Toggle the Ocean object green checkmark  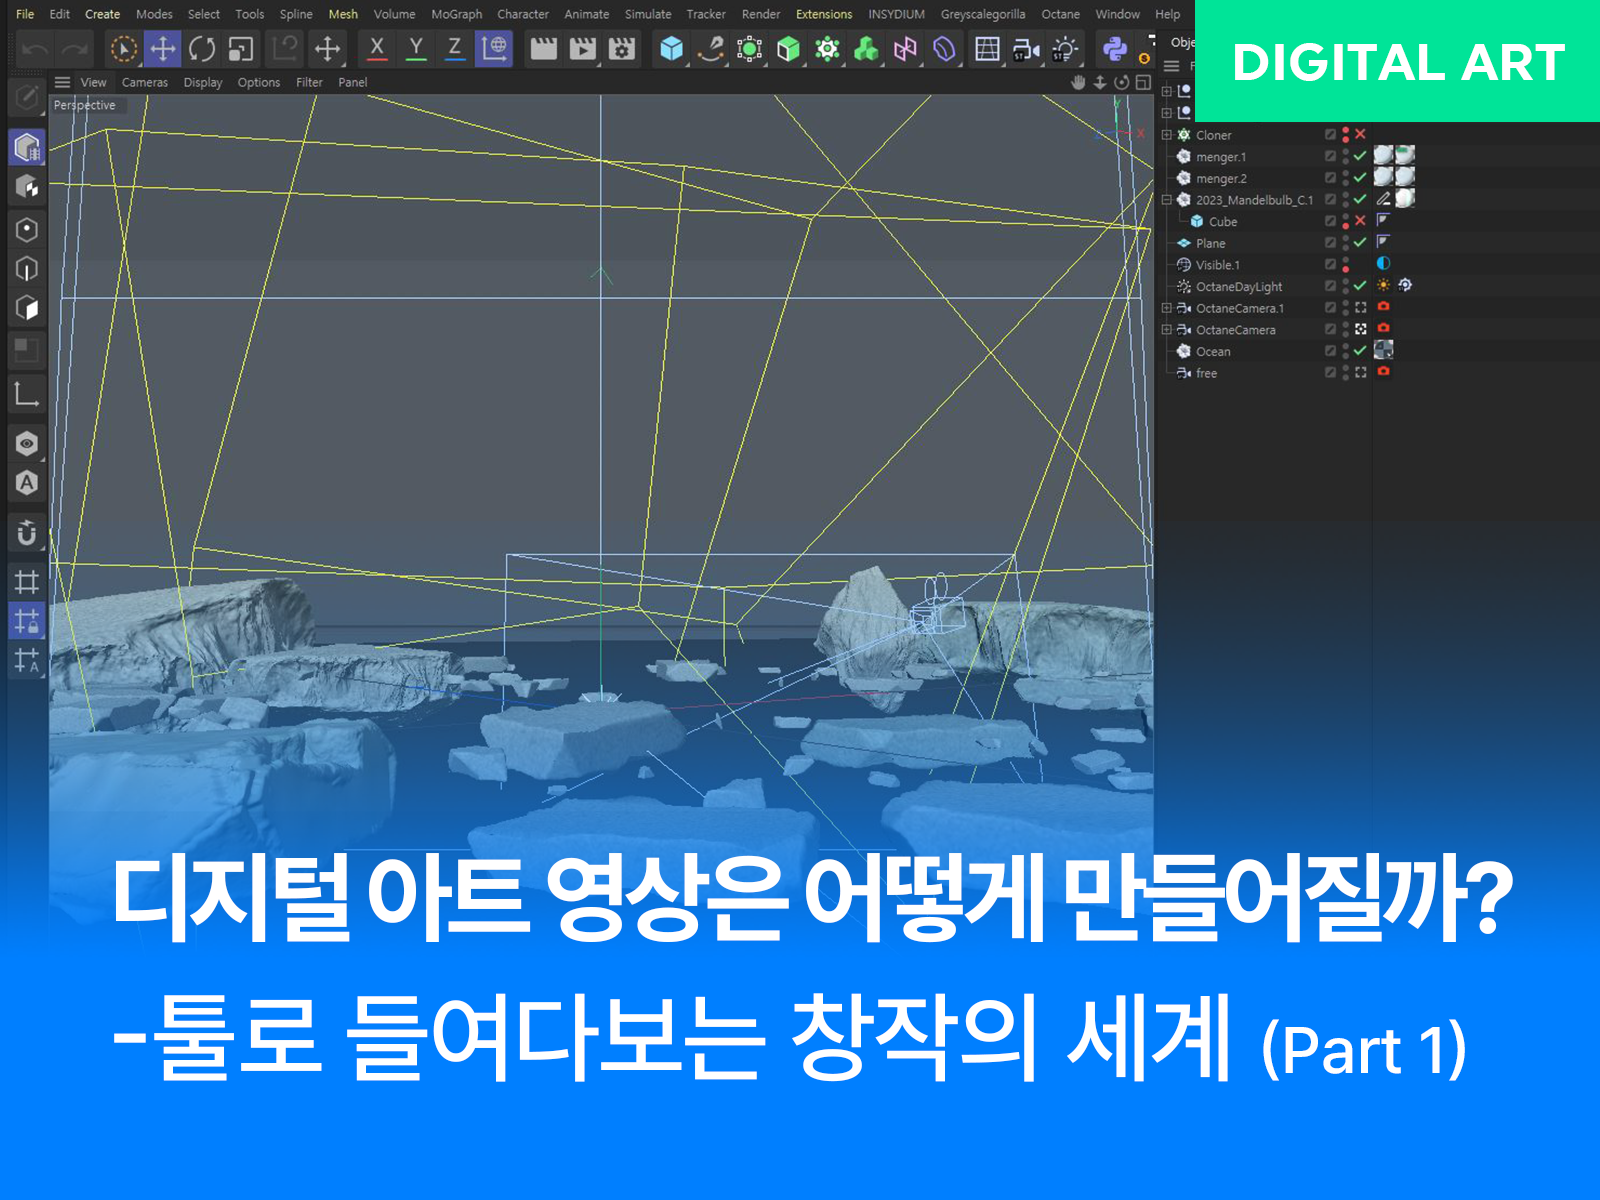[1360, 351]
